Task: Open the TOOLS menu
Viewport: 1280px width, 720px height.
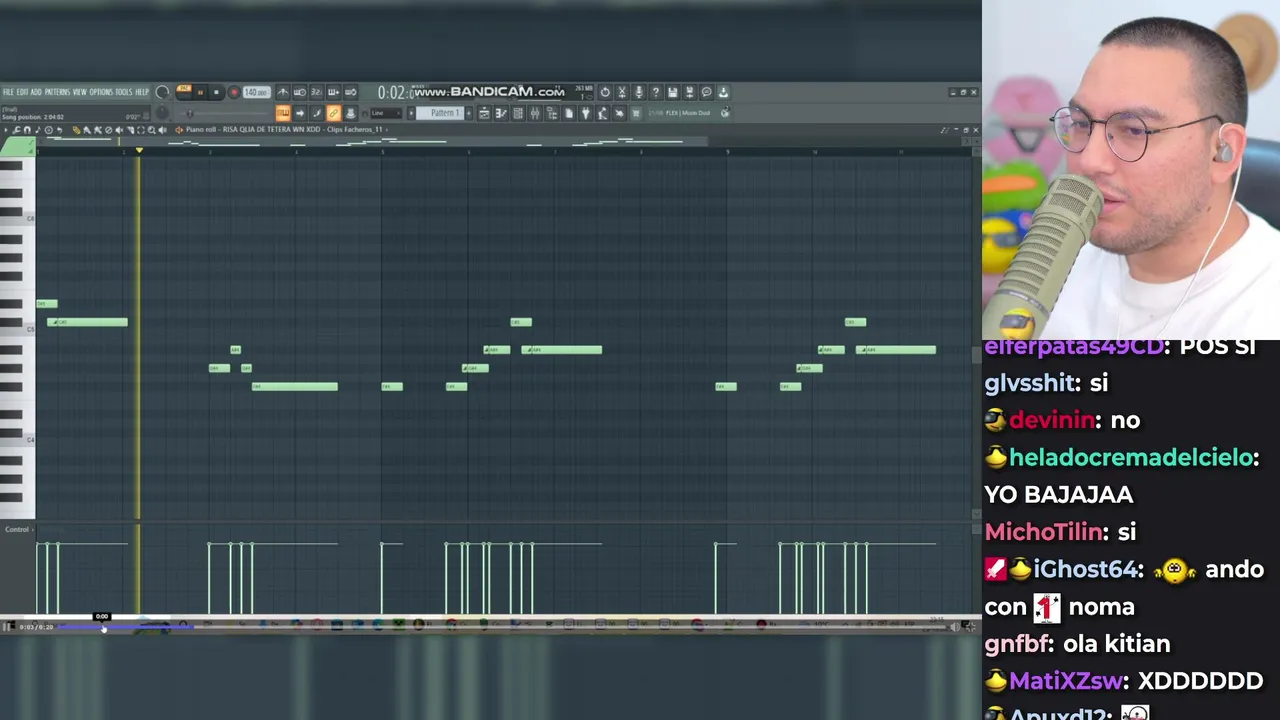Action: 124,92
